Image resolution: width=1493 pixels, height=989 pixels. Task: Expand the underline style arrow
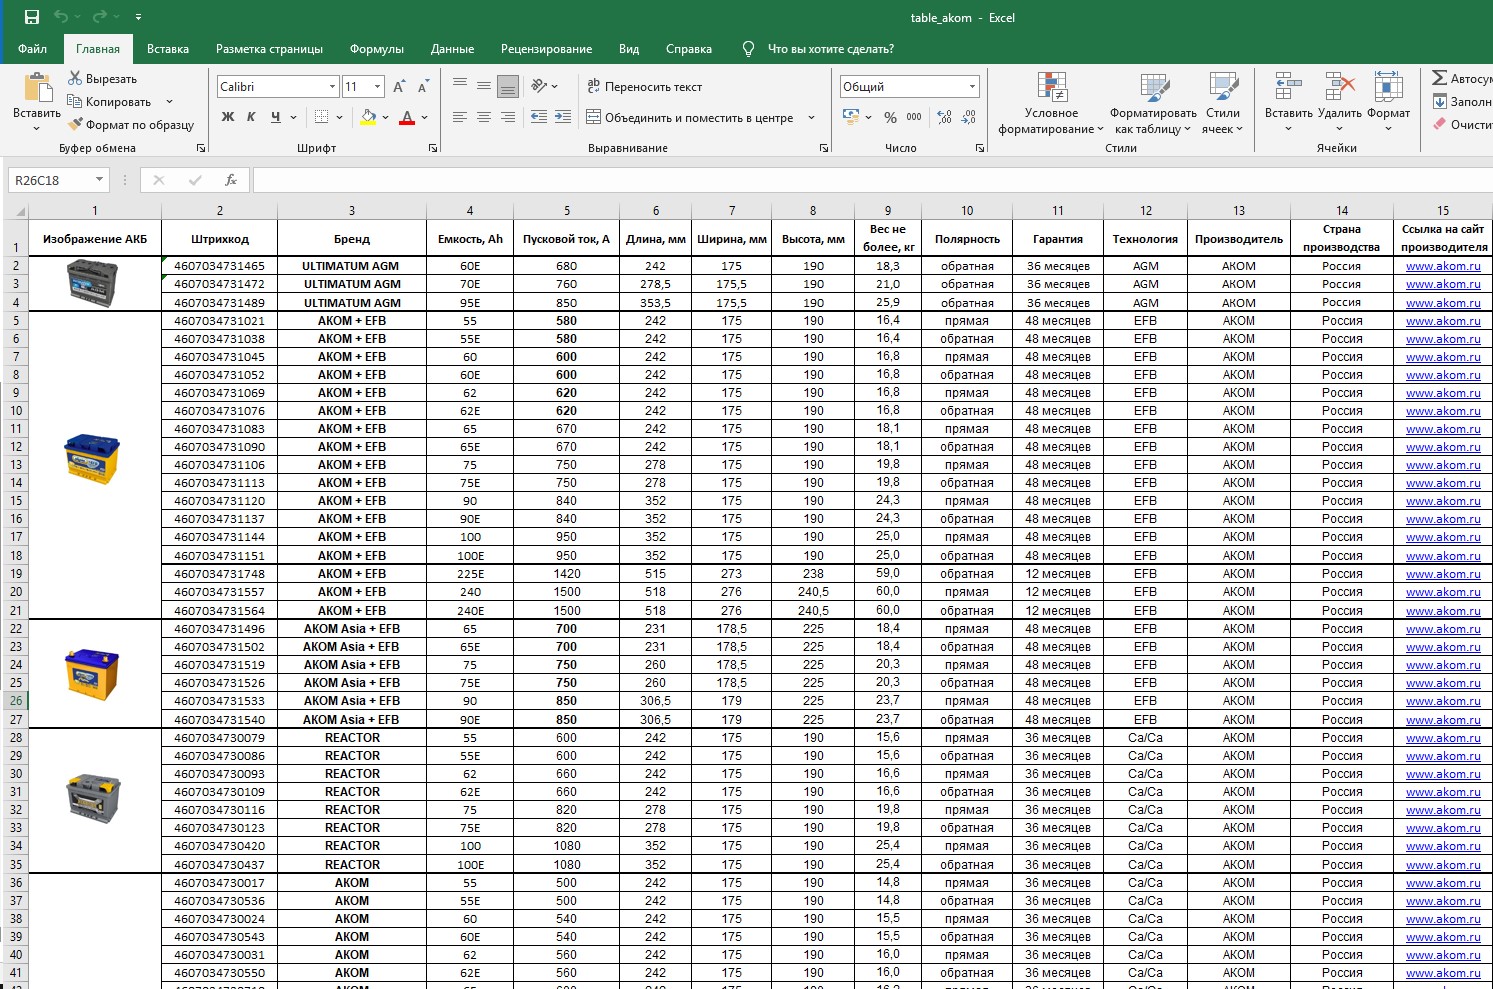coord(293,117)
